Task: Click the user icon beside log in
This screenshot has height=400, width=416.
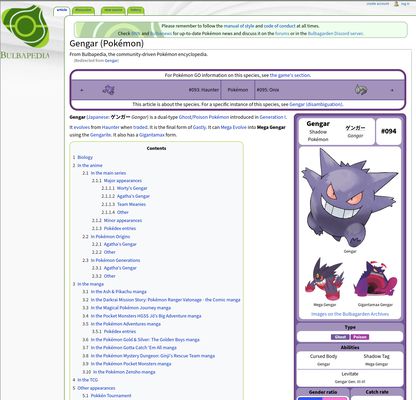Action: tap(396, 4)
